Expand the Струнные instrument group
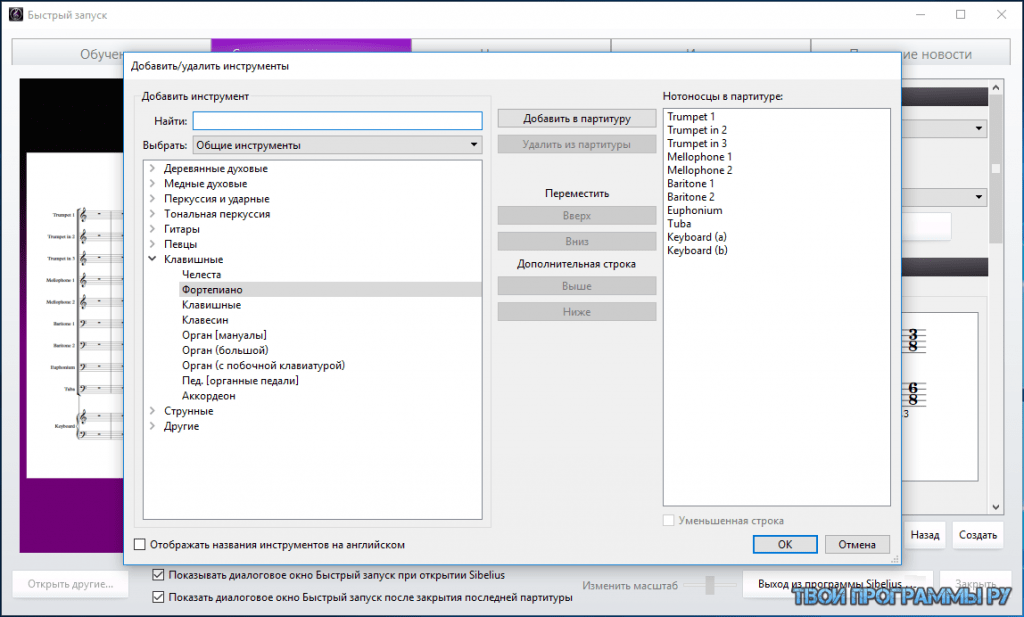This screenshot has height=617, width=1024. [x=152, y=411]
